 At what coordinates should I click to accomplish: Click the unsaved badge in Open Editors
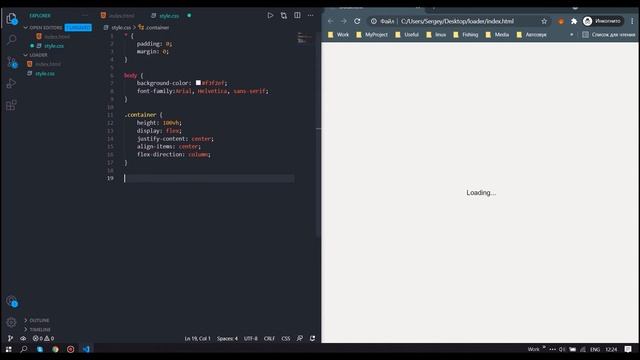78,28
